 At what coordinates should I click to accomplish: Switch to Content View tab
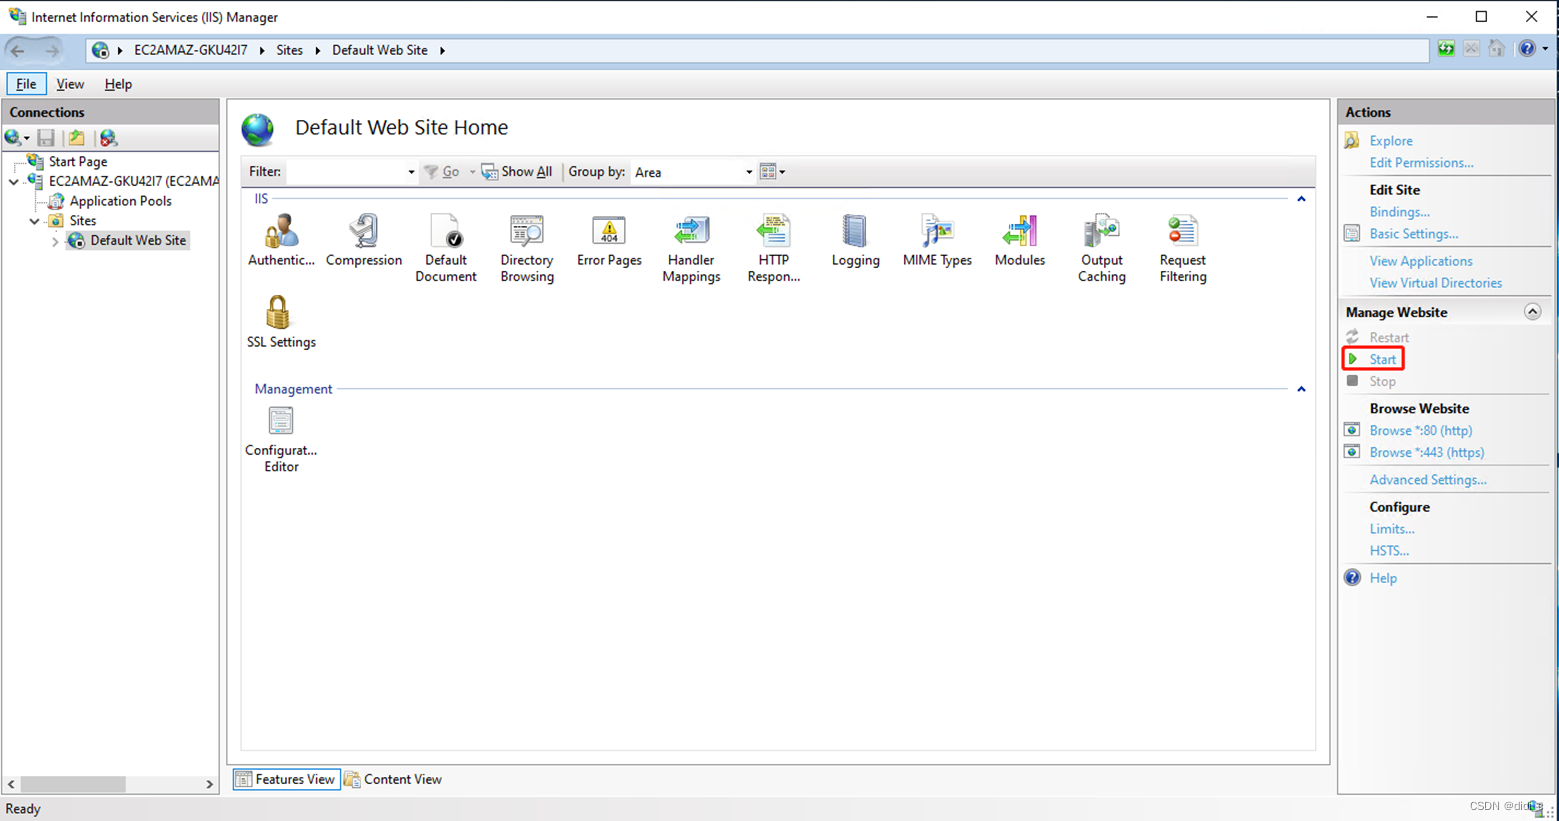(x=393, y=779)
